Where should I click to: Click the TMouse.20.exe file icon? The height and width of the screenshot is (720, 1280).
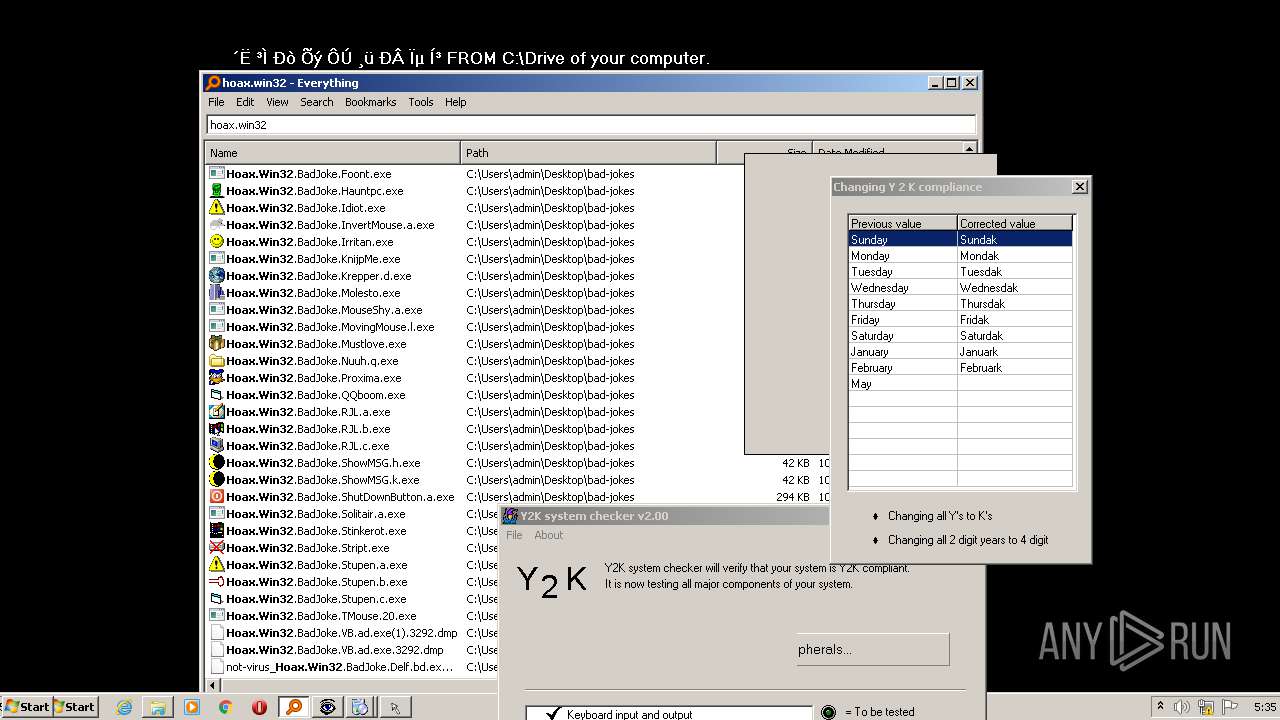[216, 615]
